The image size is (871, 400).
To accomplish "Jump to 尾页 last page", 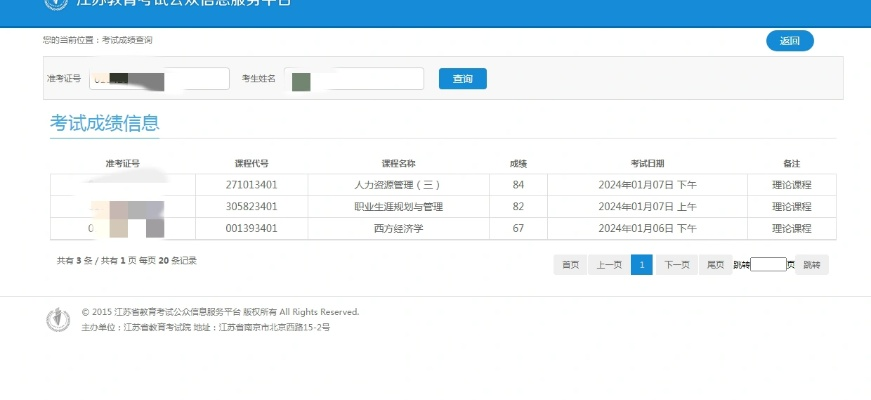I will (715, 265).
